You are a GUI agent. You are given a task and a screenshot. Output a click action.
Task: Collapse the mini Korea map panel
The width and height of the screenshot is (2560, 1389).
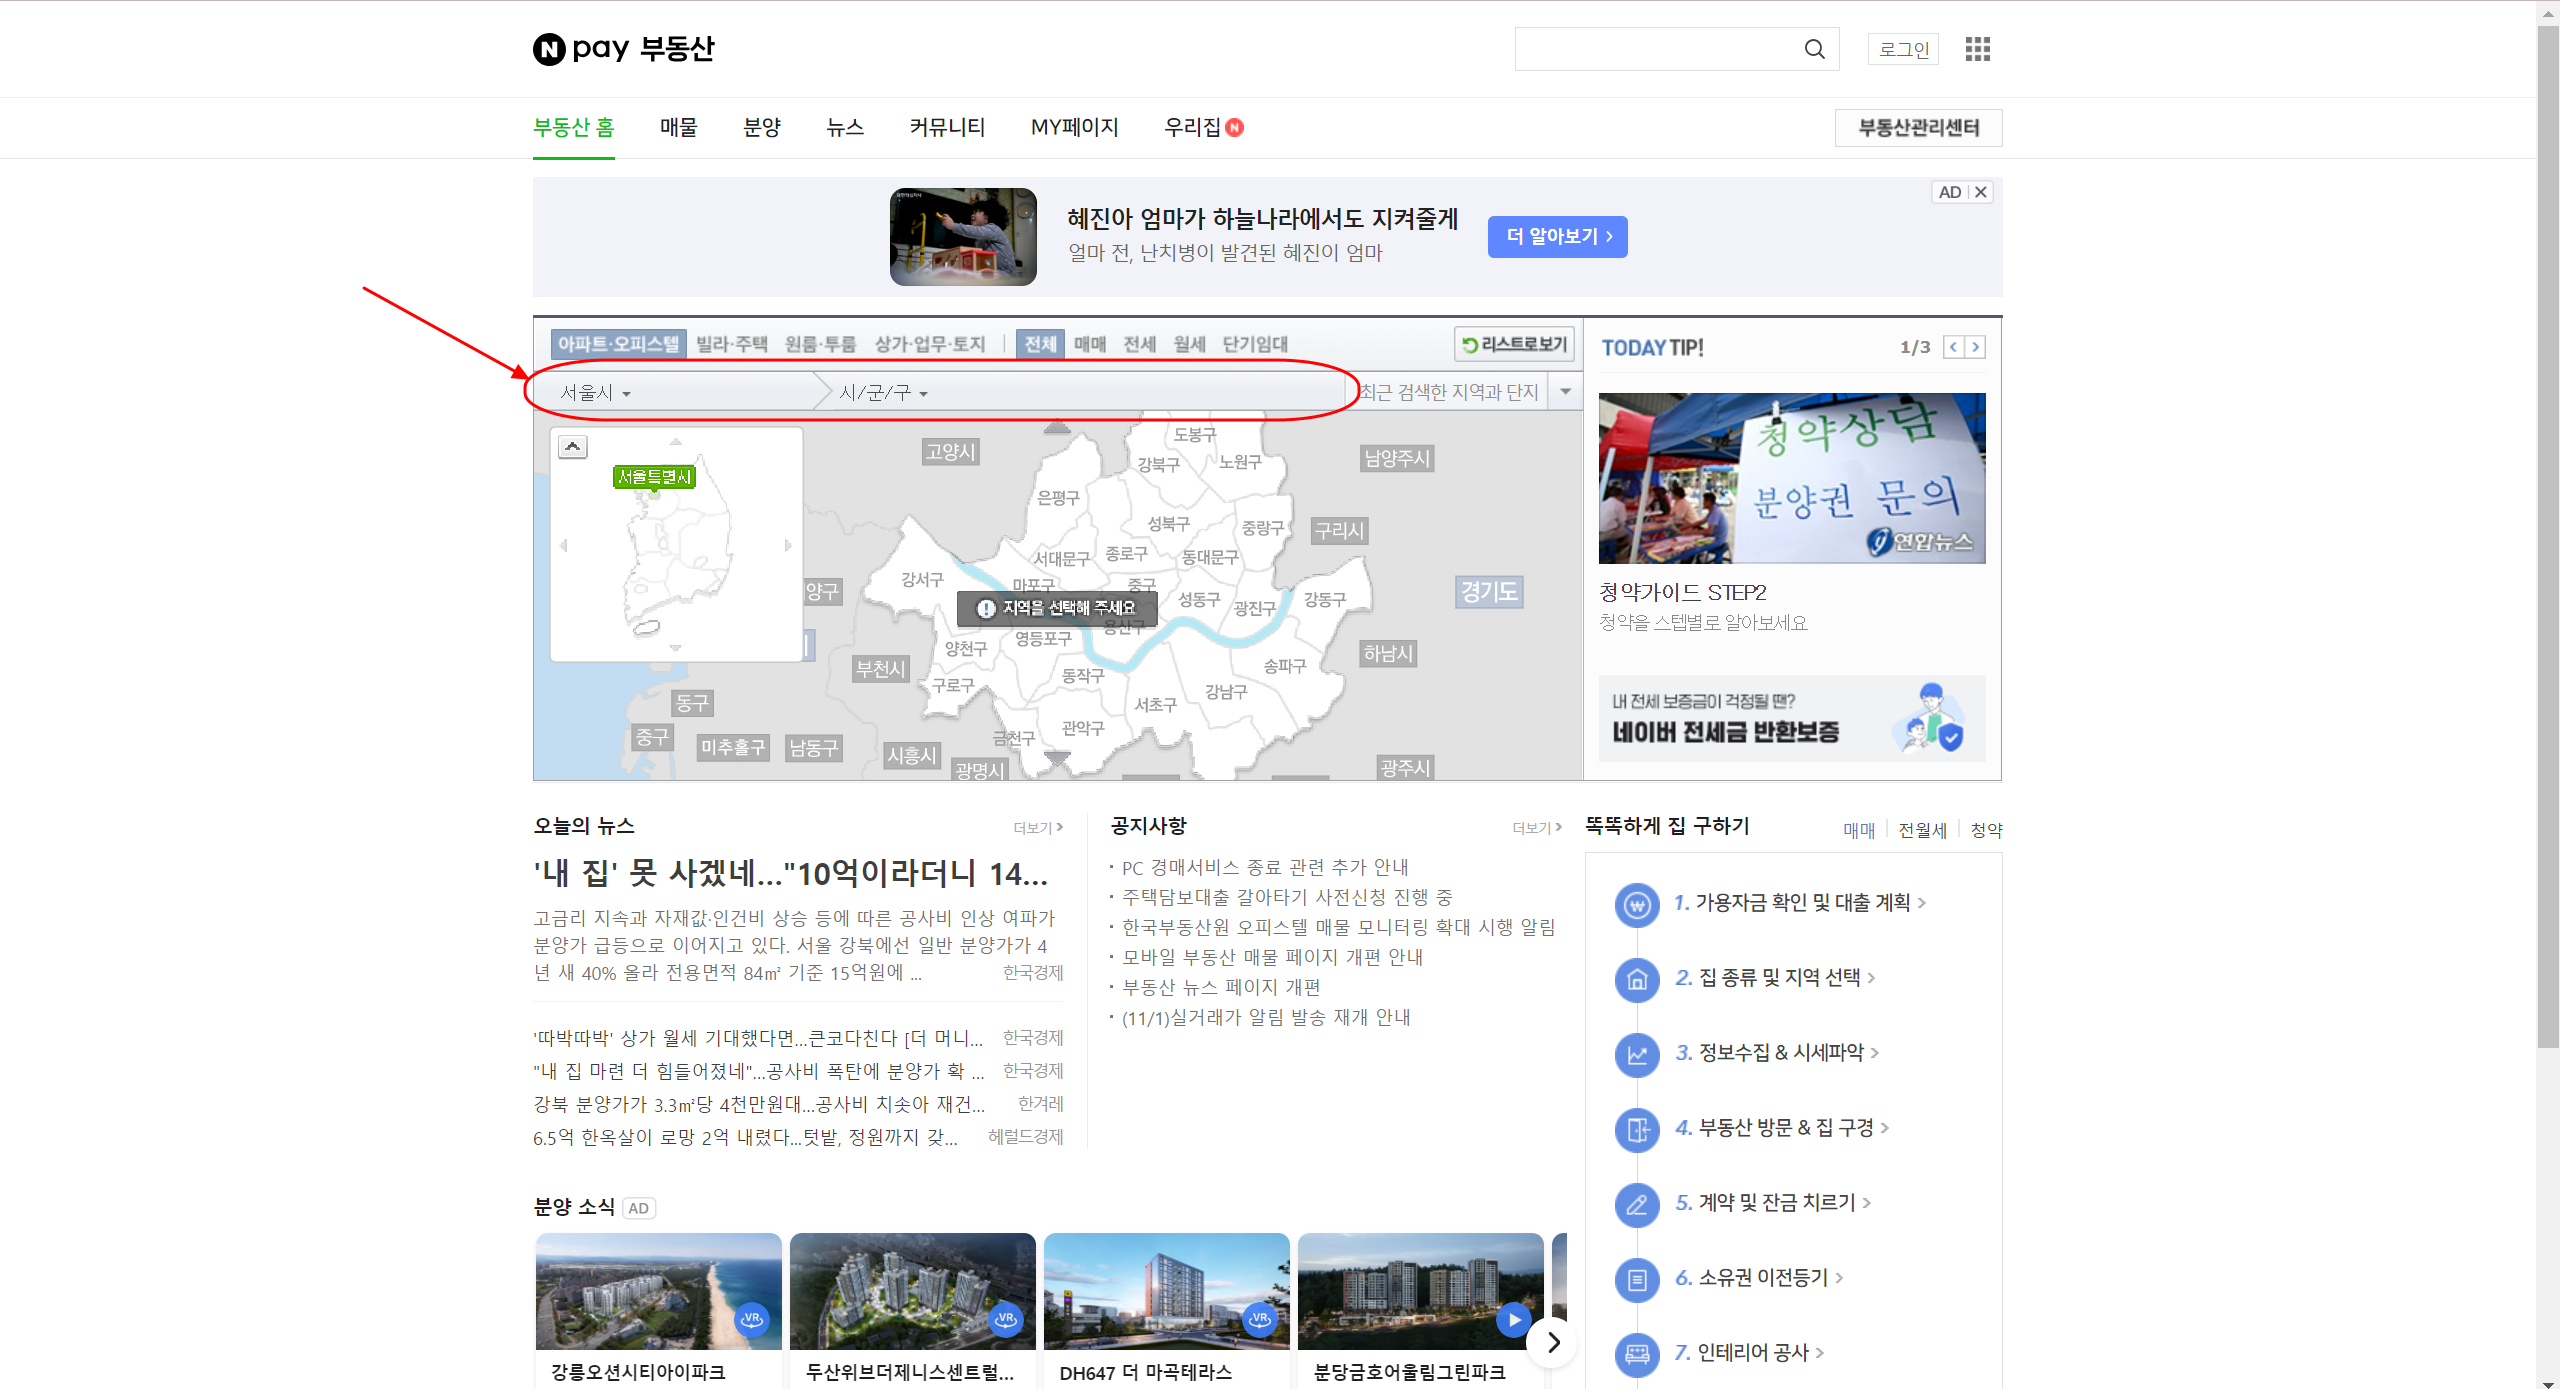coord(573,446)
